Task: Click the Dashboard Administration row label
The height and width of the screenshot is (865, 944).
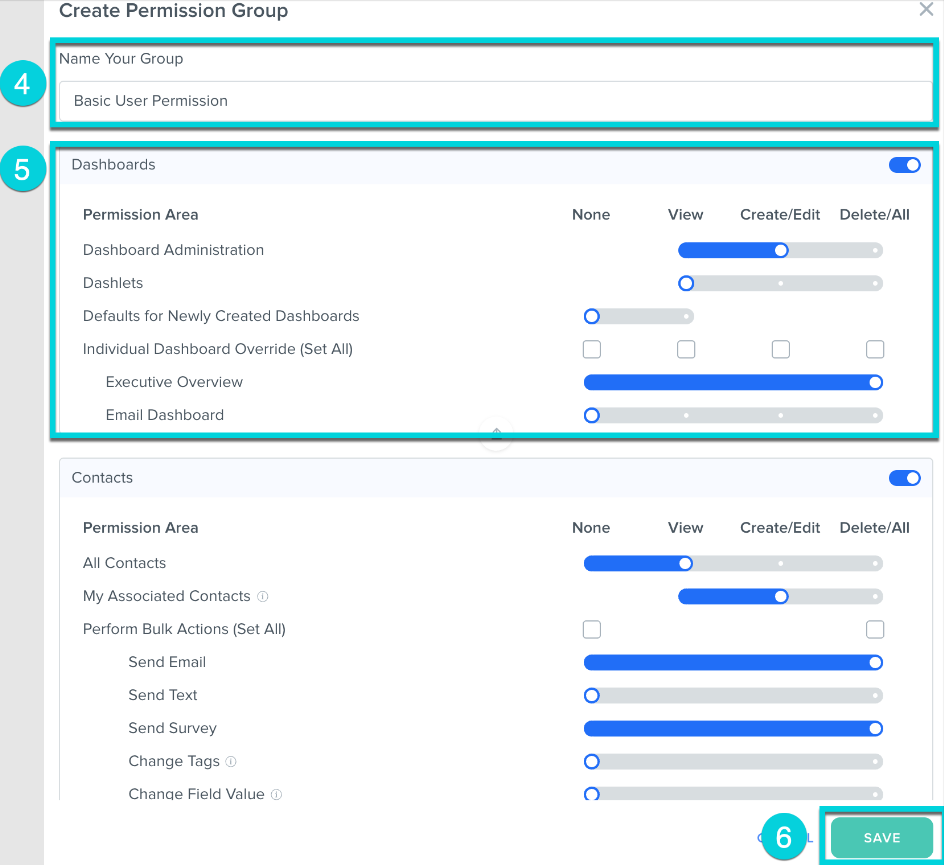Action: click(173, 250)
